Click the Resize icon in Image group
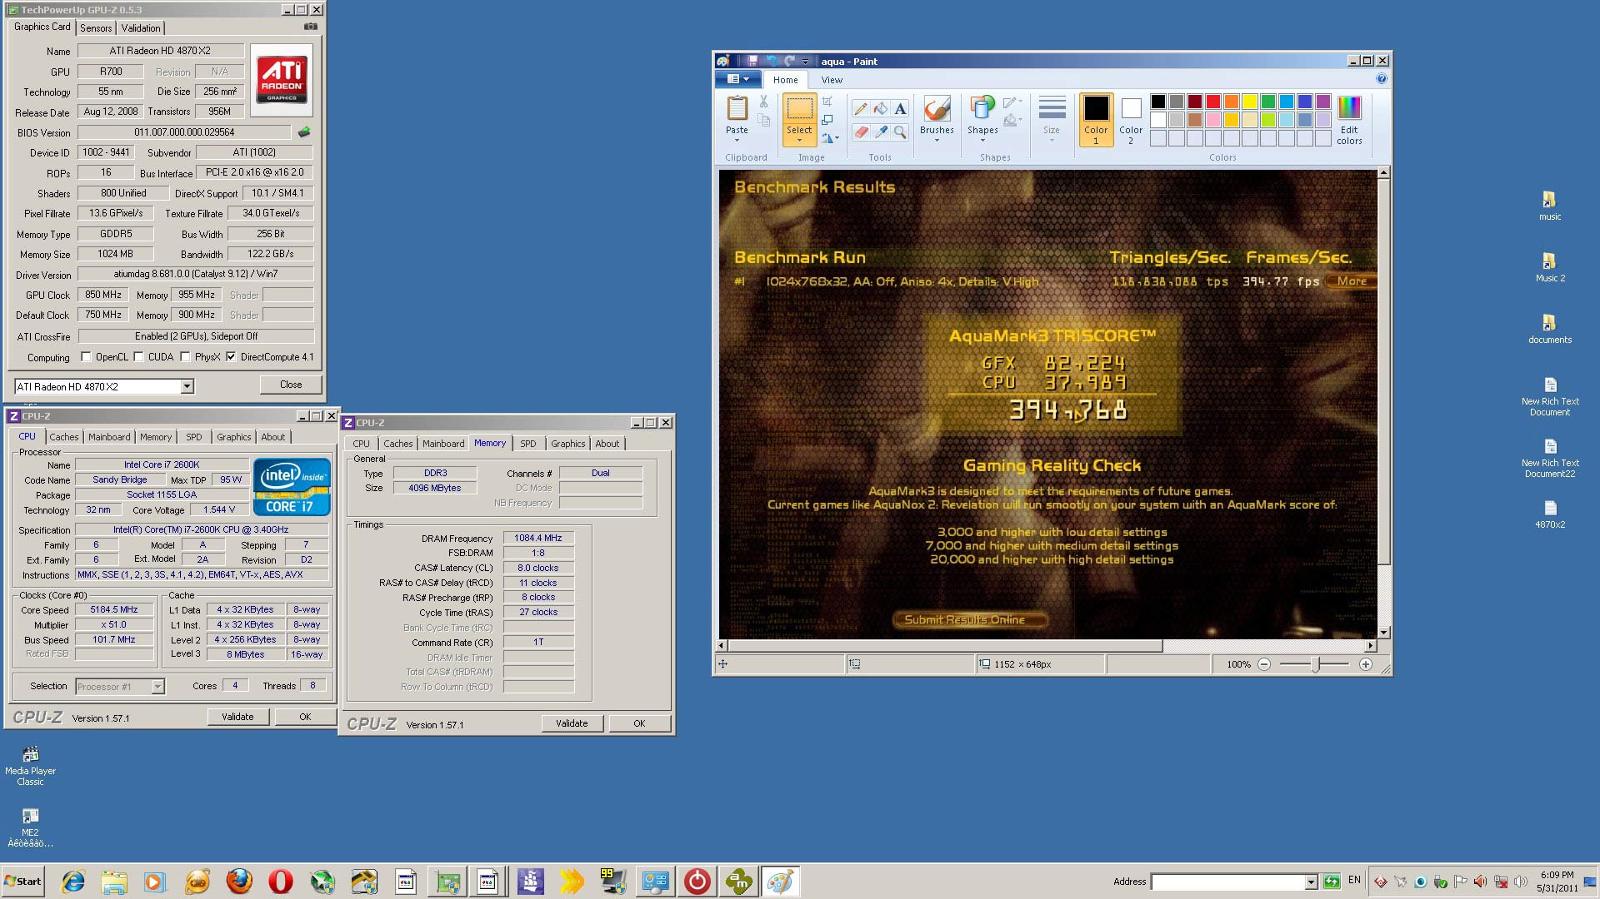Viewport: 1600px width, 899px height. [x=827, y=120]
